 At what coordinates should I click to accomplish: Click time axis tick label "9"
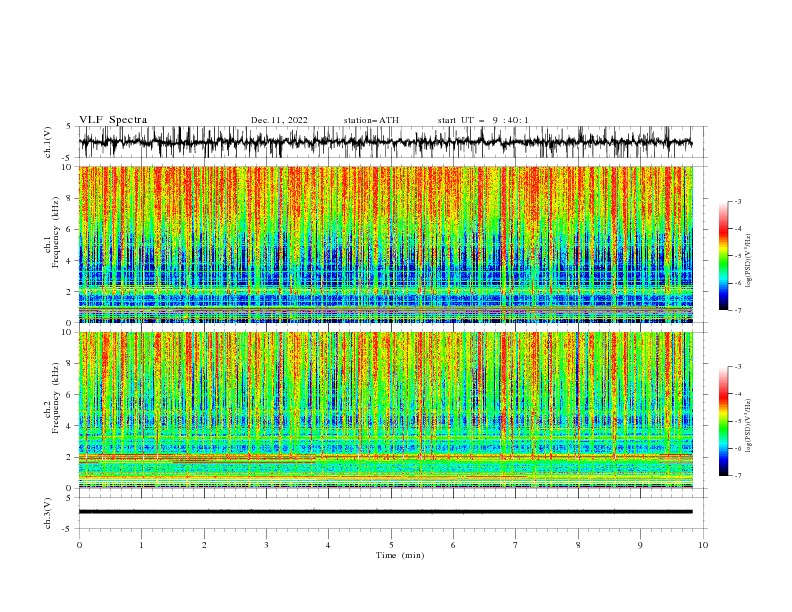(640, 545)
